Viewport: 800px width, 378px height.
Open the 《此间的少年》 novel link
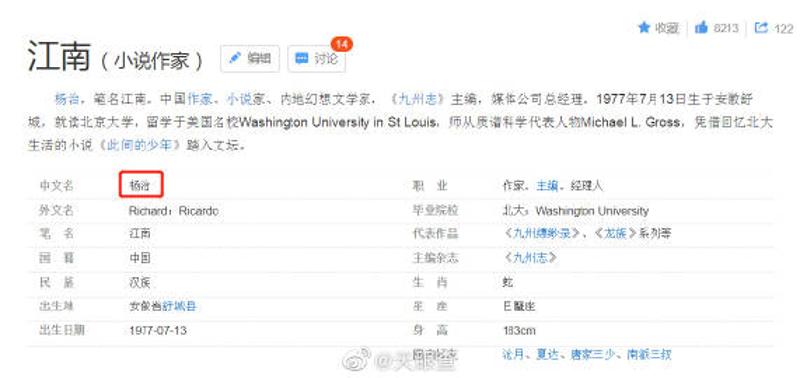point(140,145)
